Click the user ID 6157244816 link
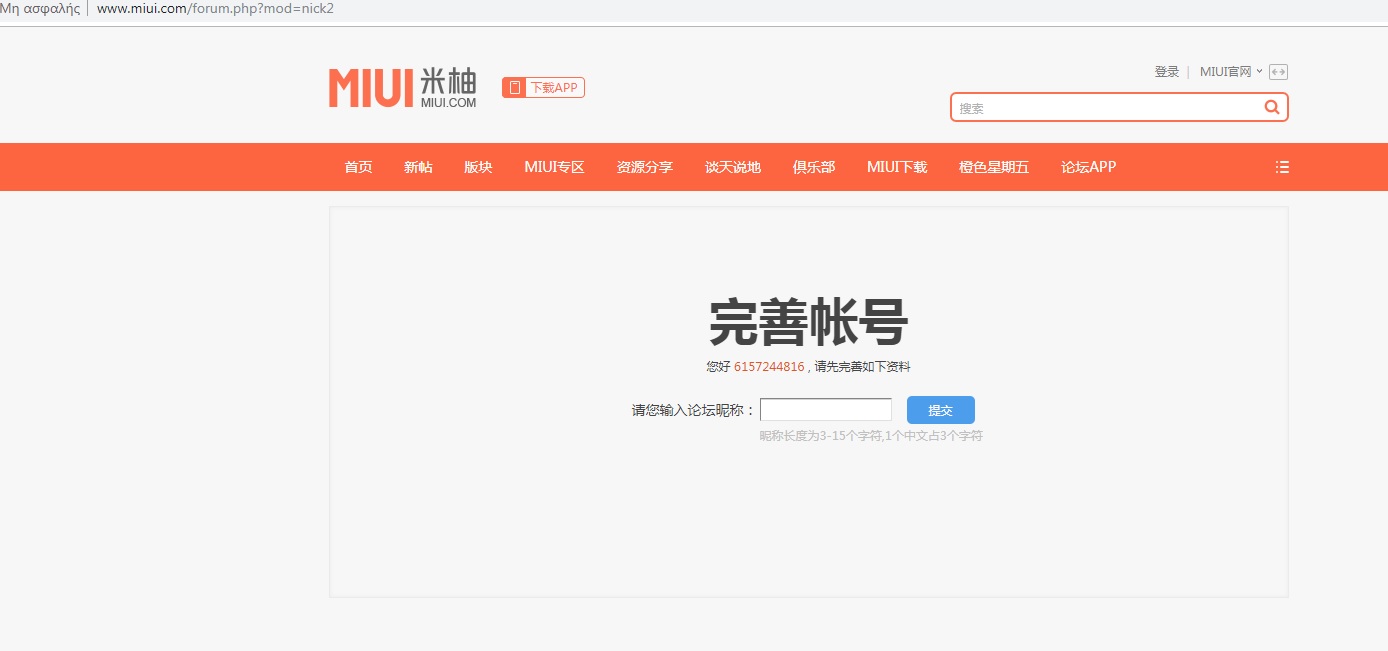This screenshot has width=1388, height=651. 769,367
